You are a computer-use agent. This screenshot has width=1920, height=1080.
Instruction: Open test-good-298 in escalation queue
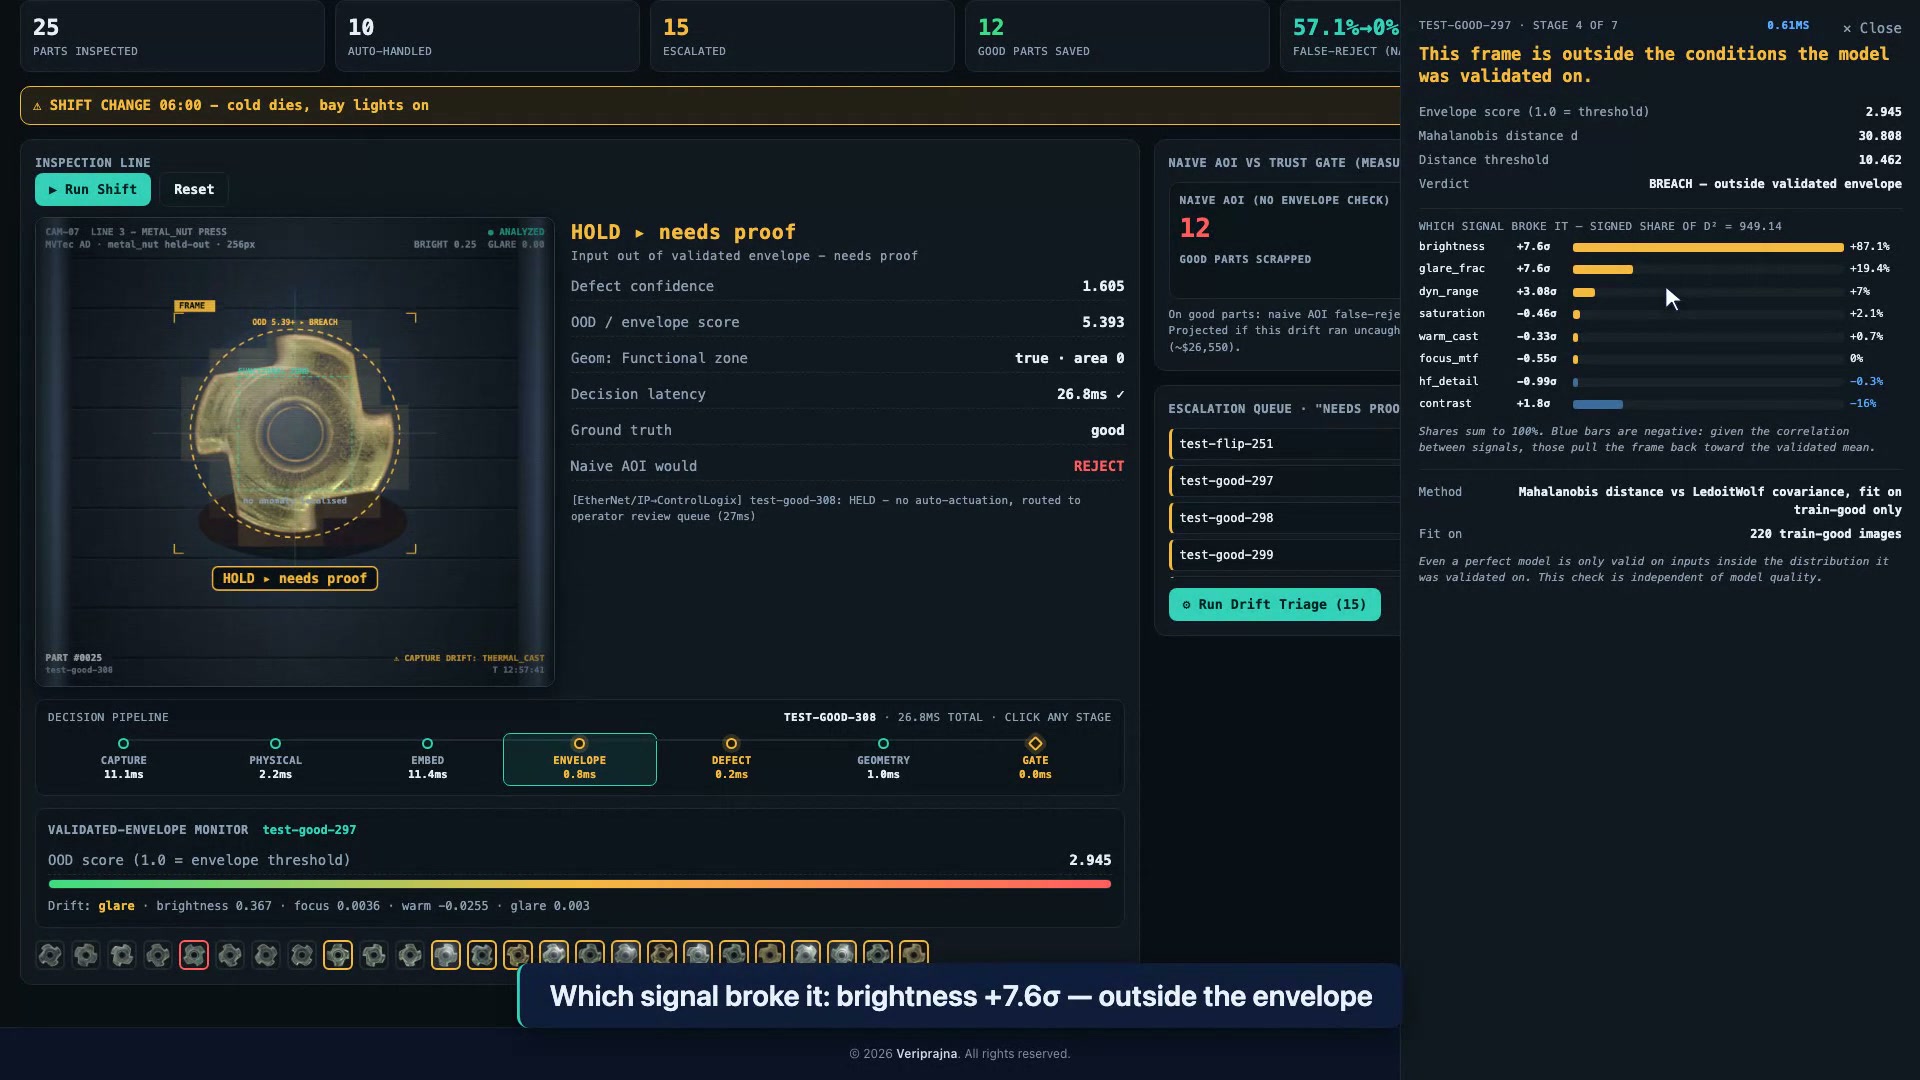point(1285,517)
